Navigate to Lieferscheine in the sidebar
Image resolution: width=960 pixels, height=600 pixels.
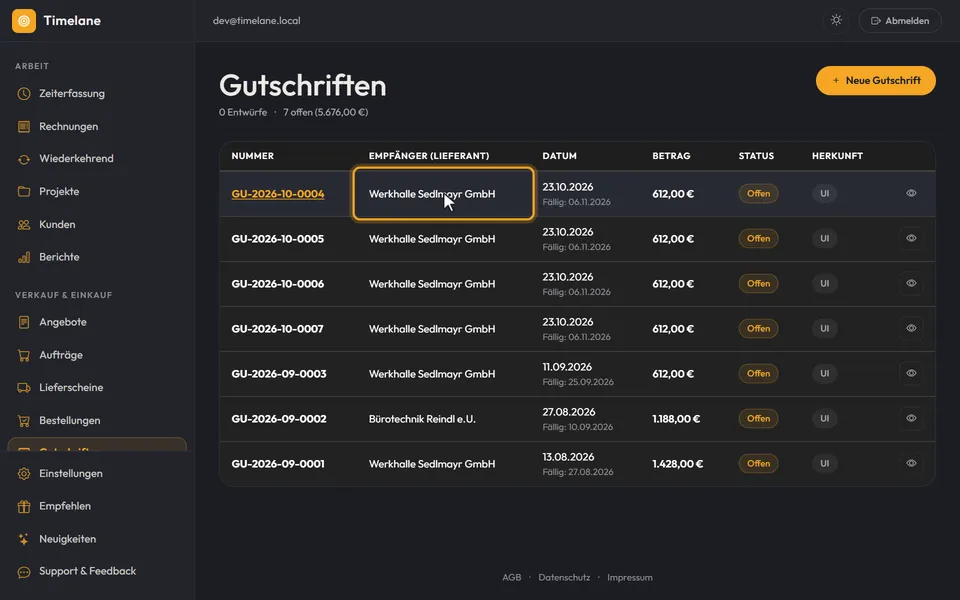pyautogui.click(x=97, y=388)
